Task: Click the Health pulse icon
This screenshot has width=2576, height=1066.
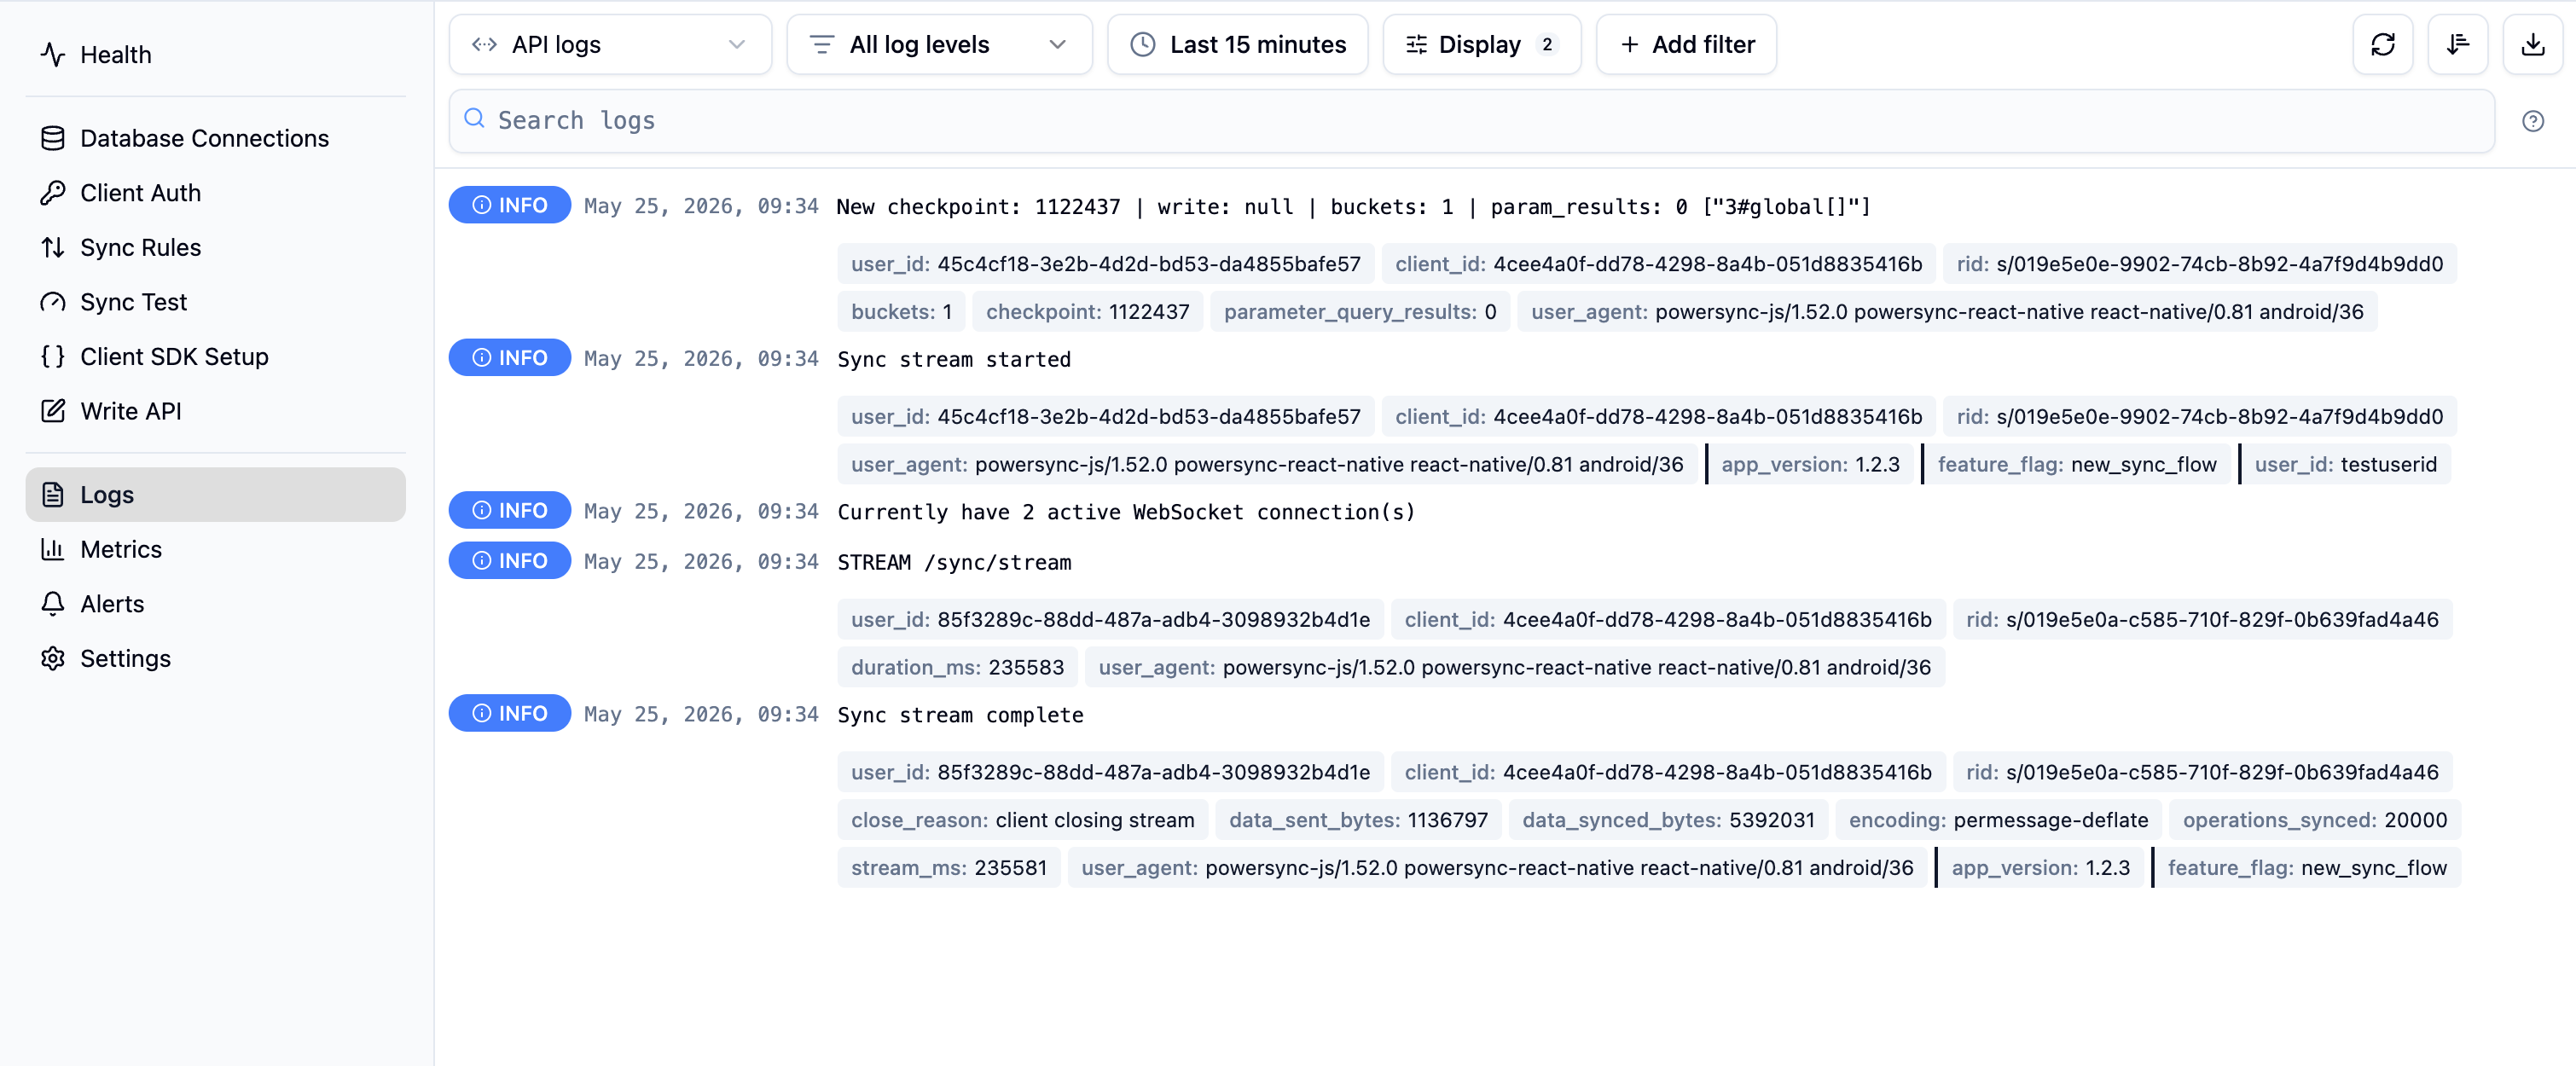Action: point(53,54)
